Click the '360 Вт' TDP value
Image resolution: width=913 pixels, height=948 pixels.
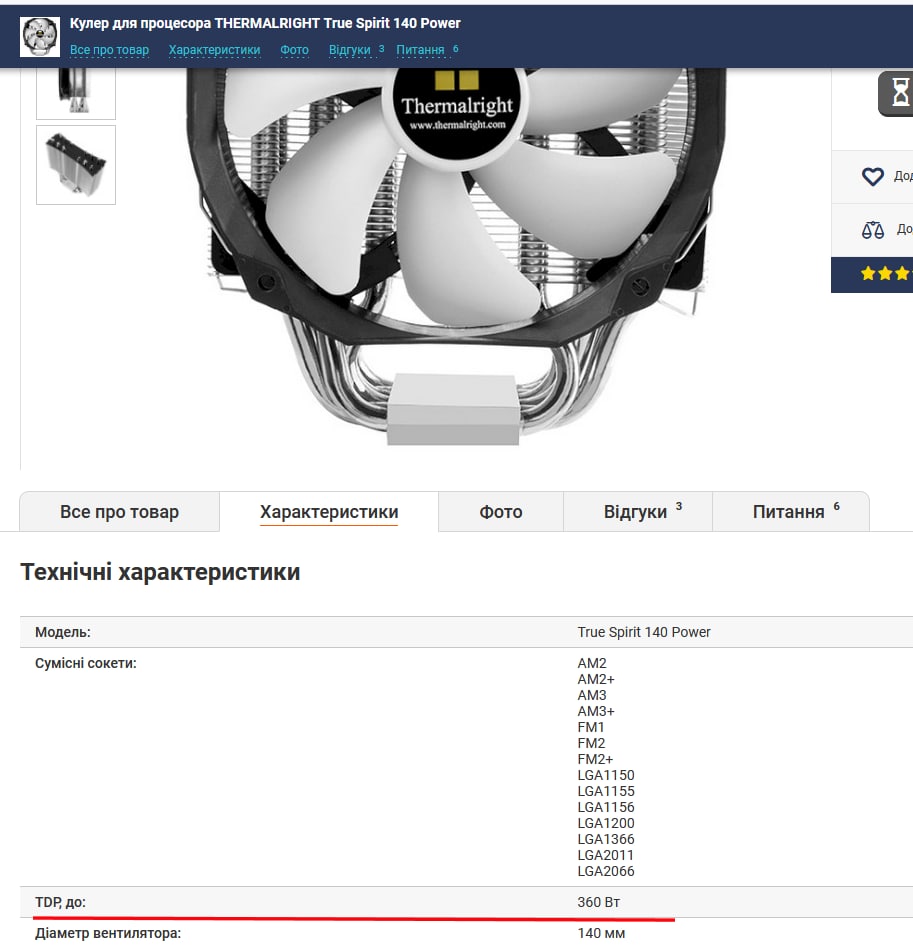click(x=599, y=903)
